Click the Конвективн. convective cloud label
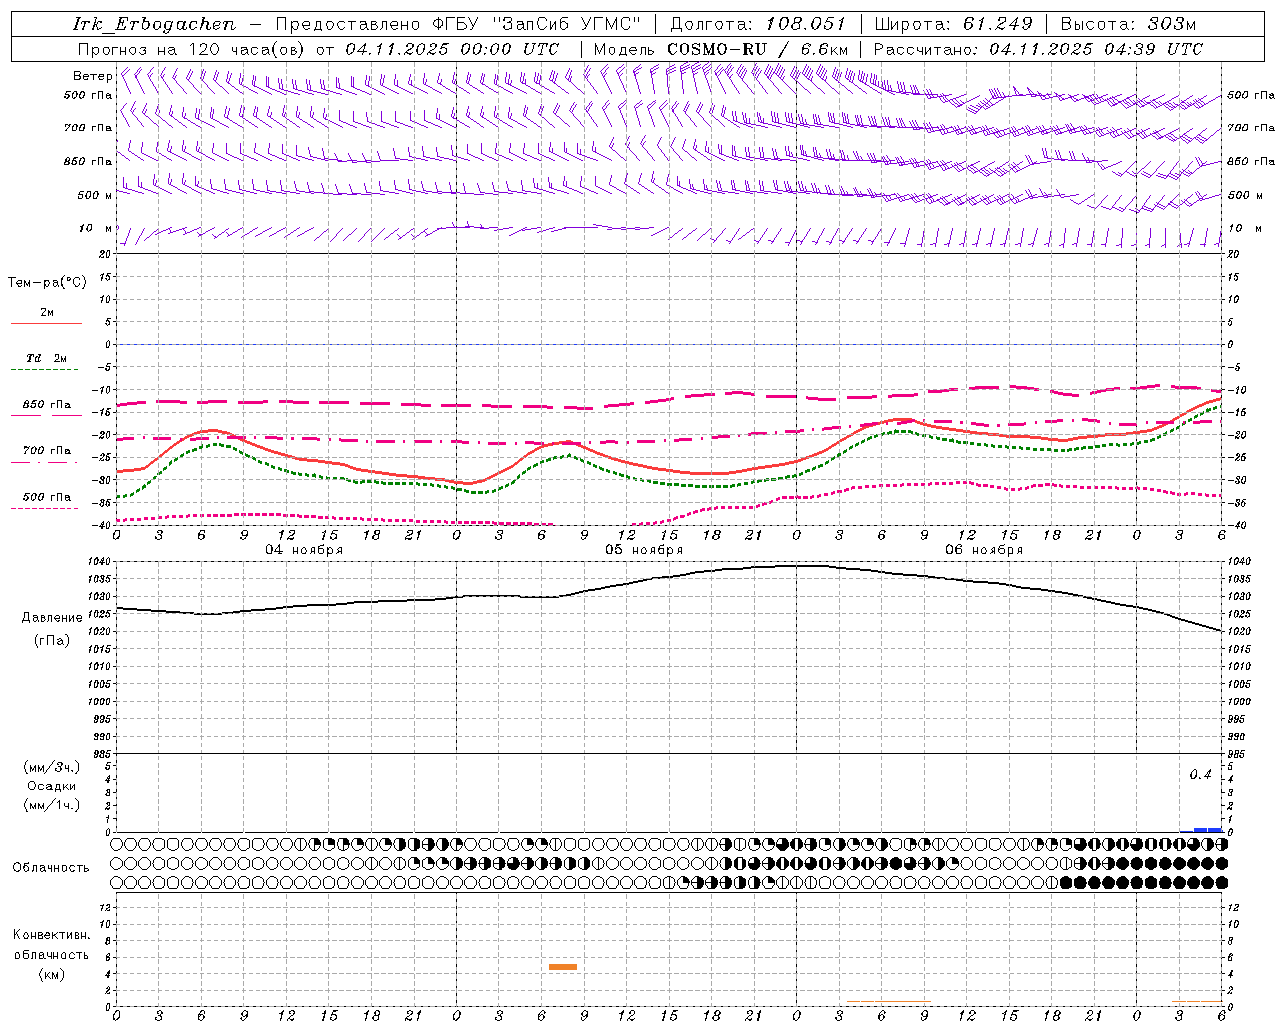 [x=51, y=935]
